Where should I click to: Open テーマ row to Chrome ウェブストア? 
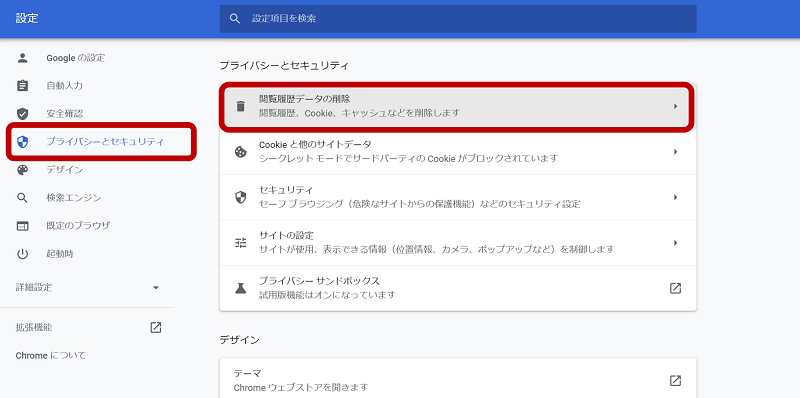point(458,380)
